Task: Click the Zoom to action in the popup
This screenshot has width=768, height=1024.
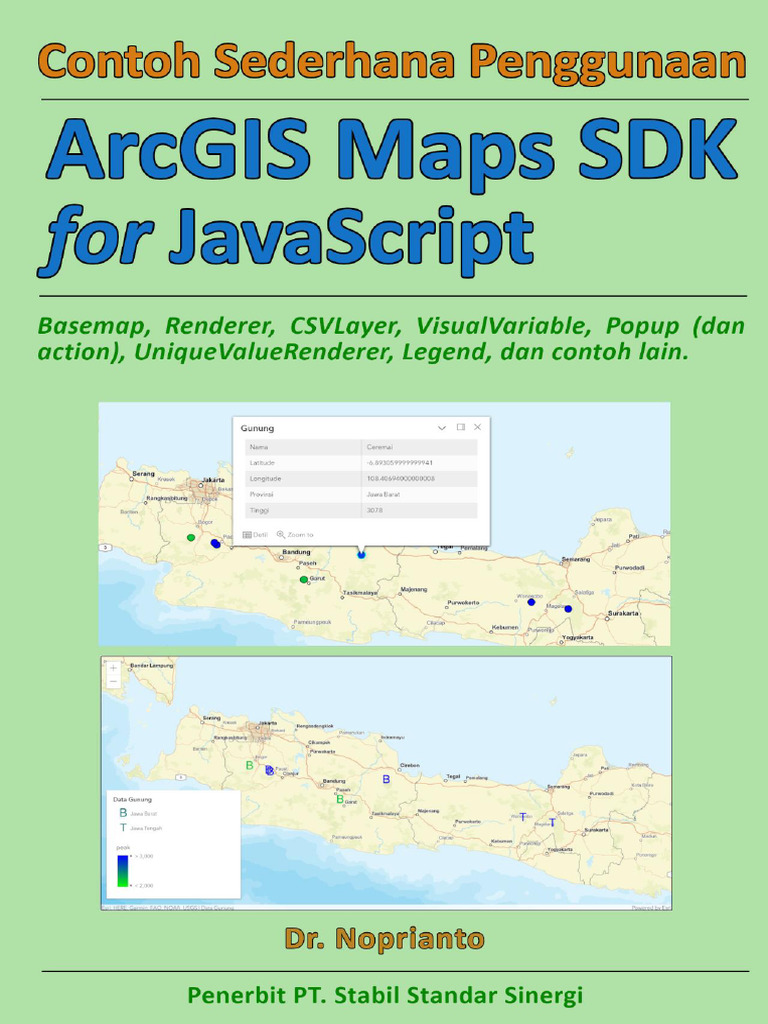Action: pos(295,535)
